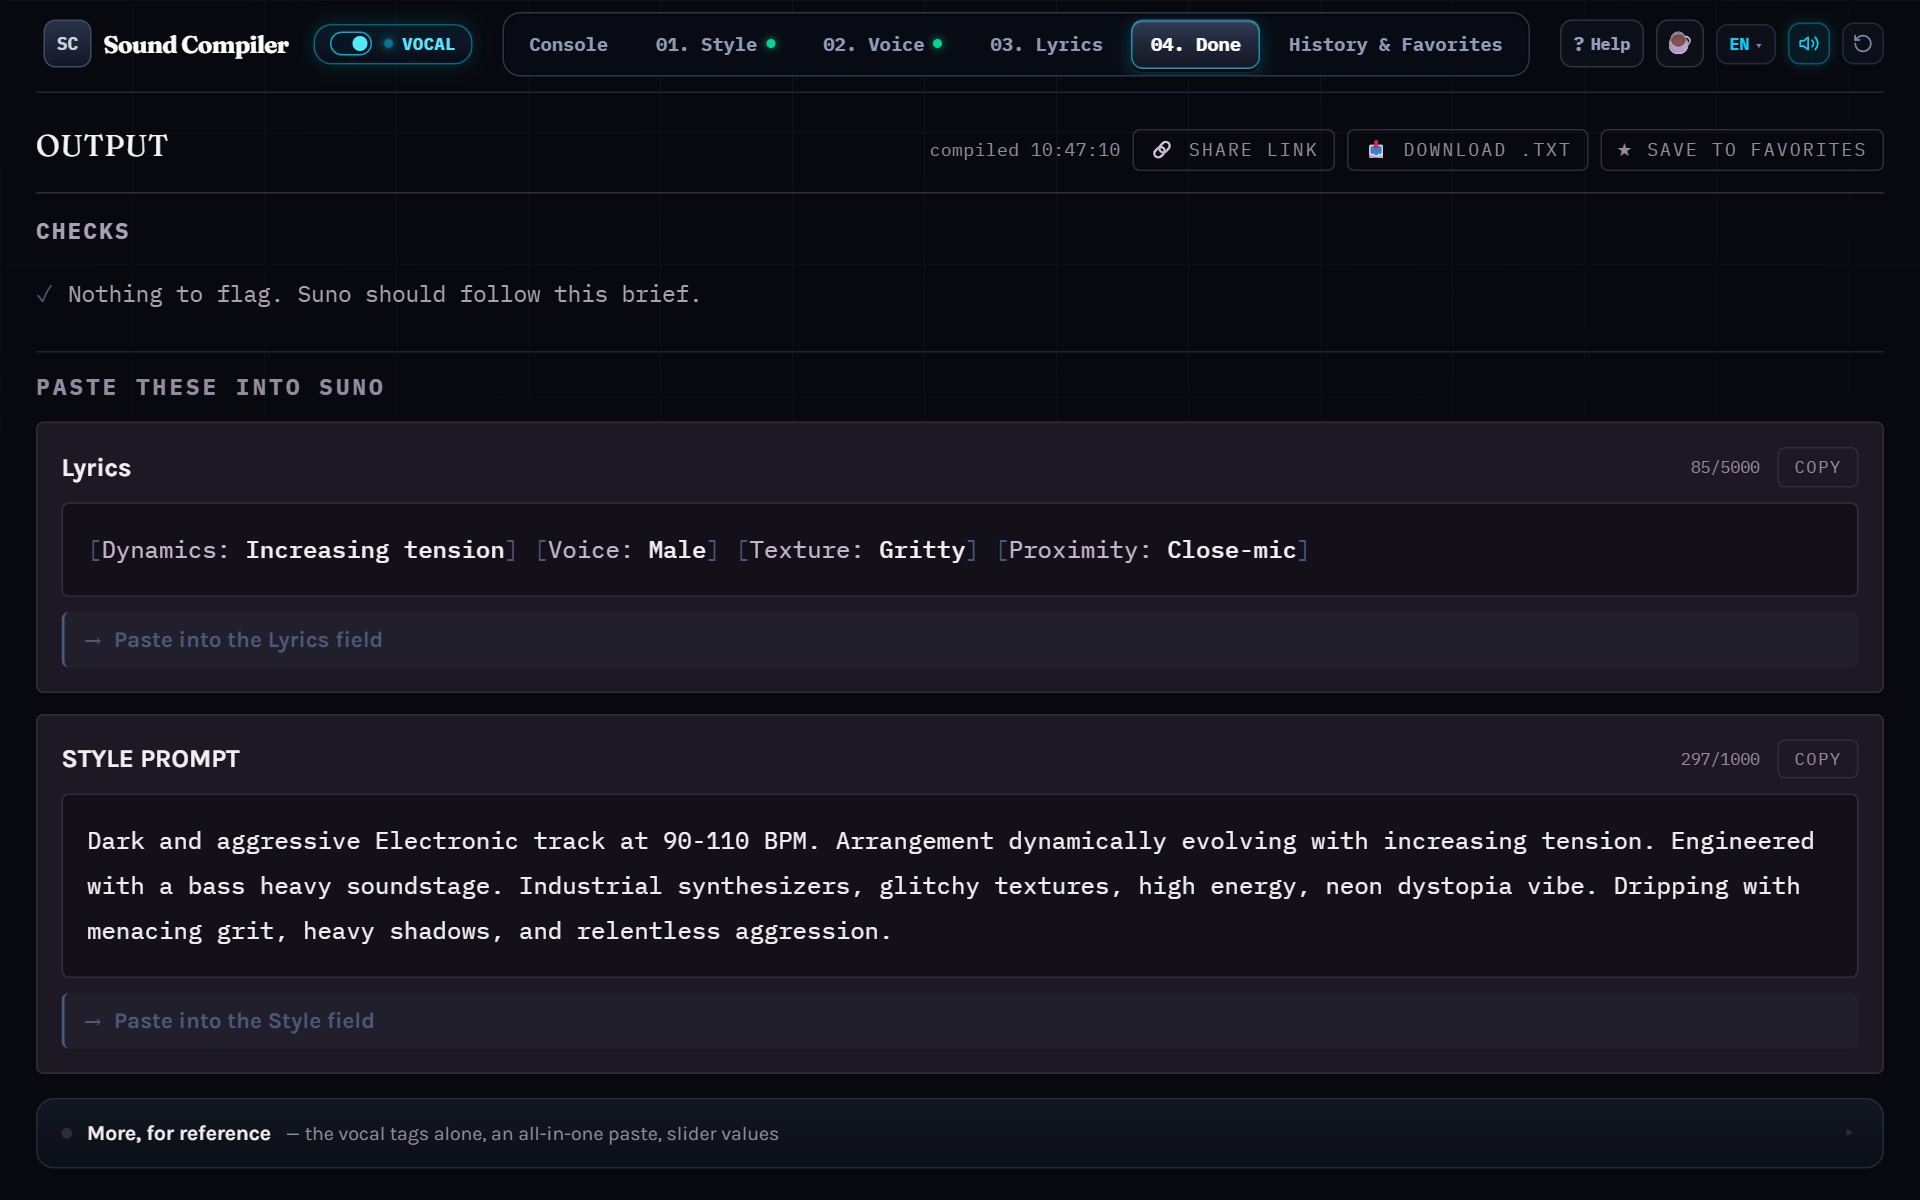1920x1200 pixels.
Task: Copy the Lyrics tags
Action: pyautogui.click(x=1817, y=467)
